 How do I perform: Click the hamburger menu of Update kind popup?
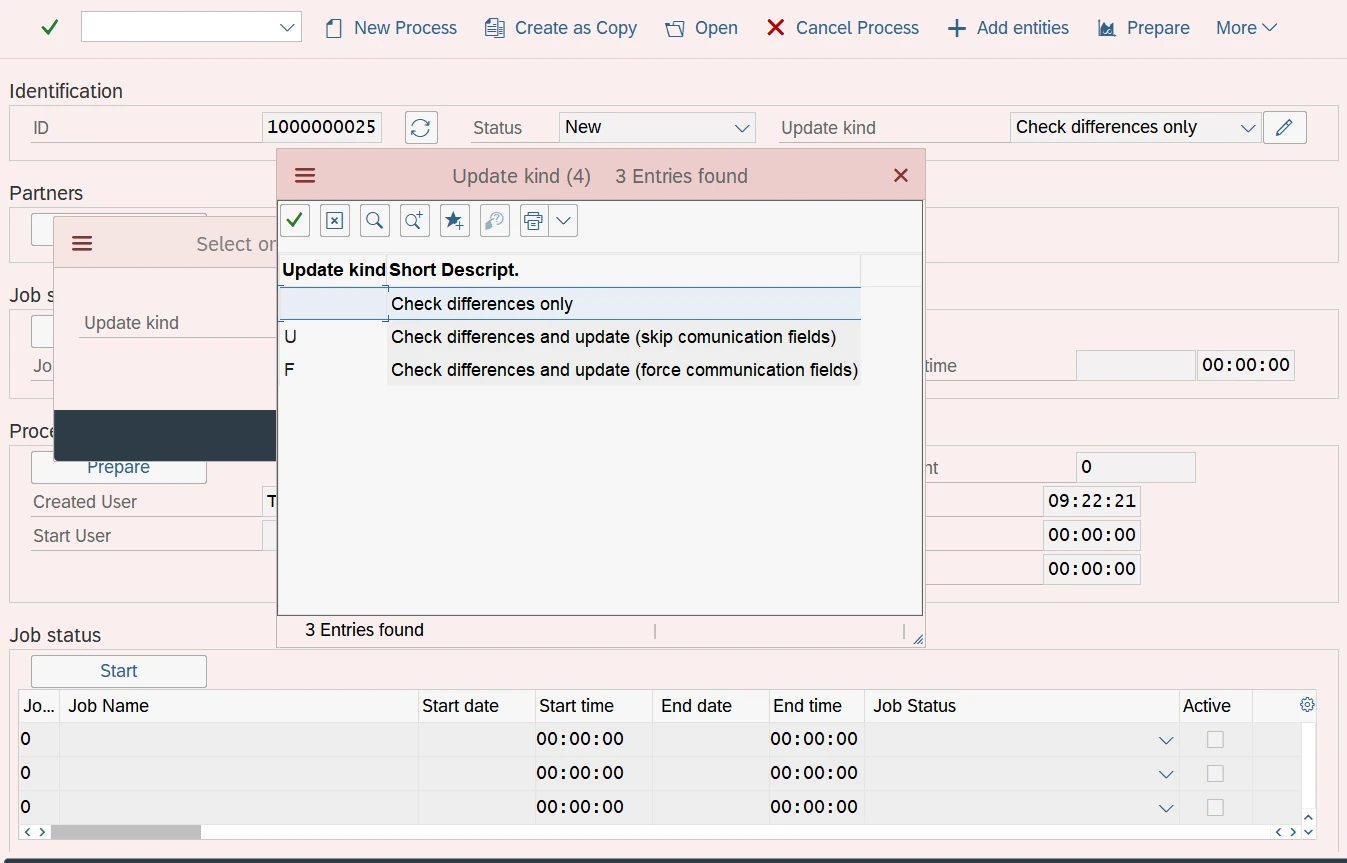pyautogui.click(x=305, y=176)
